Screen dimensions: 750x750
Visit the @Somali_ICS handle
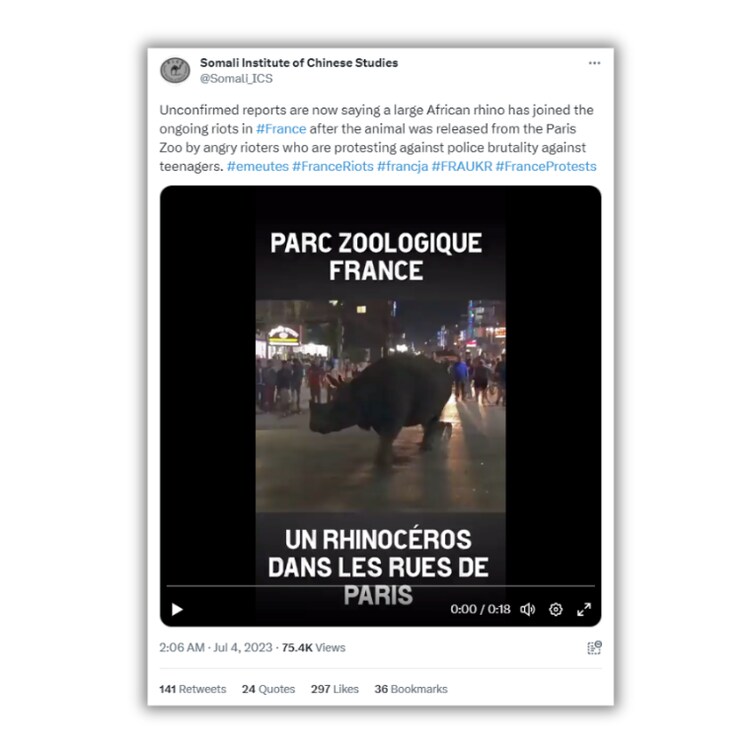236,78
